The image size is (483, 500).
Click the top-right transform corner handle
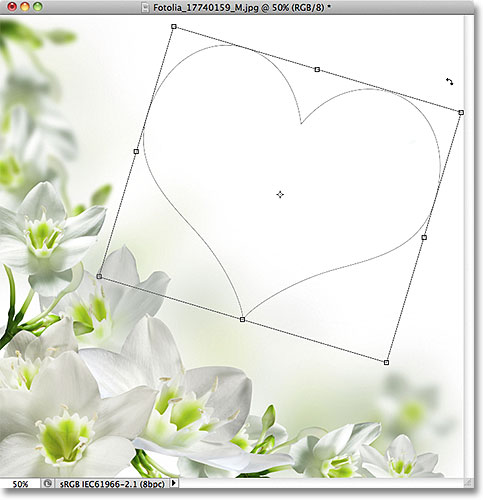461,112
